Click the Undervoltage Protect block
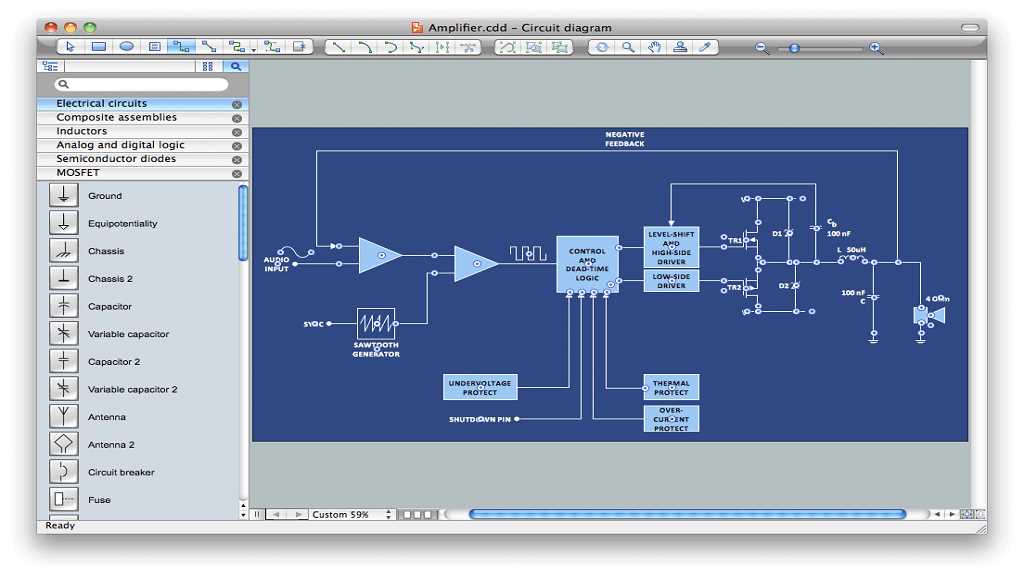The width and height of the screenshot is (1024, 576). (480, 387)
